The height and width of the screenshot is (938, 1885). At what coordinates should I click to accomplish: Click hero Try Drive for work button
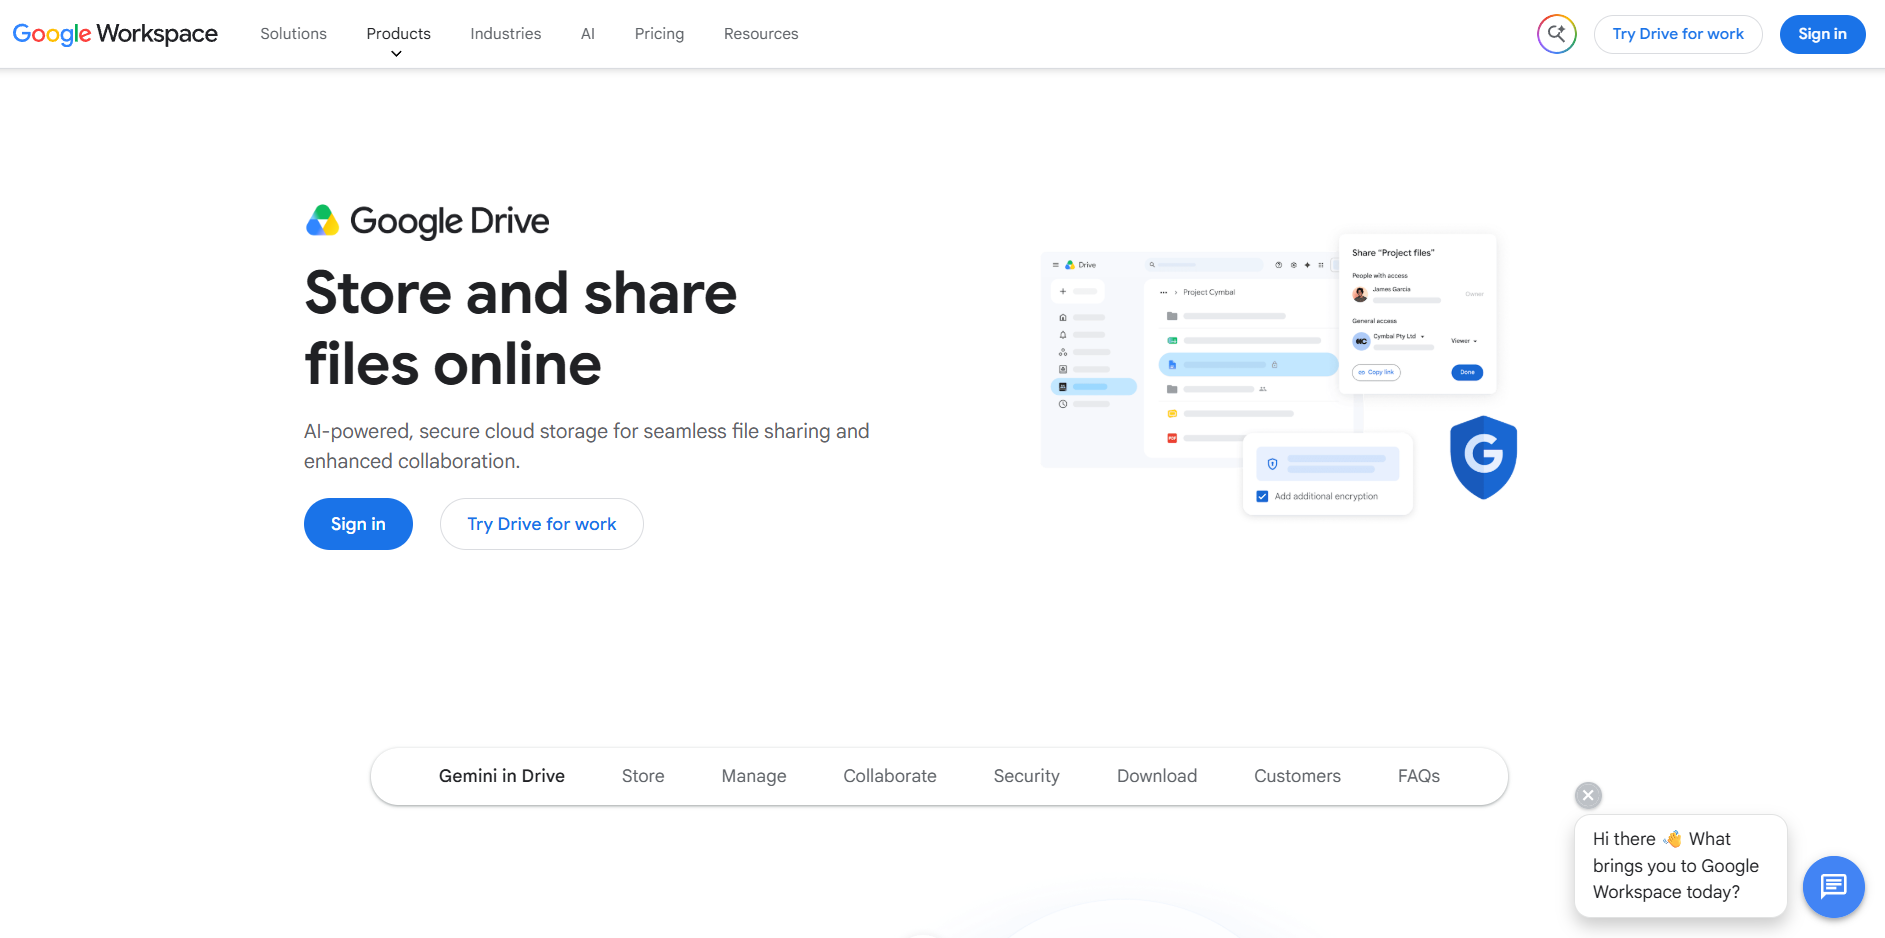(x=542, y=524)
